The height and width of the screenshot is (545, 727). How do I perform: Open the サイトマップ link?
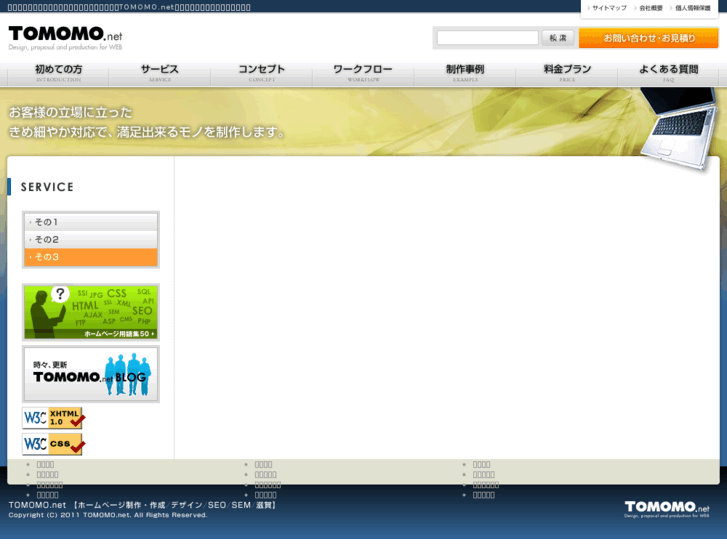pos(609,8)
